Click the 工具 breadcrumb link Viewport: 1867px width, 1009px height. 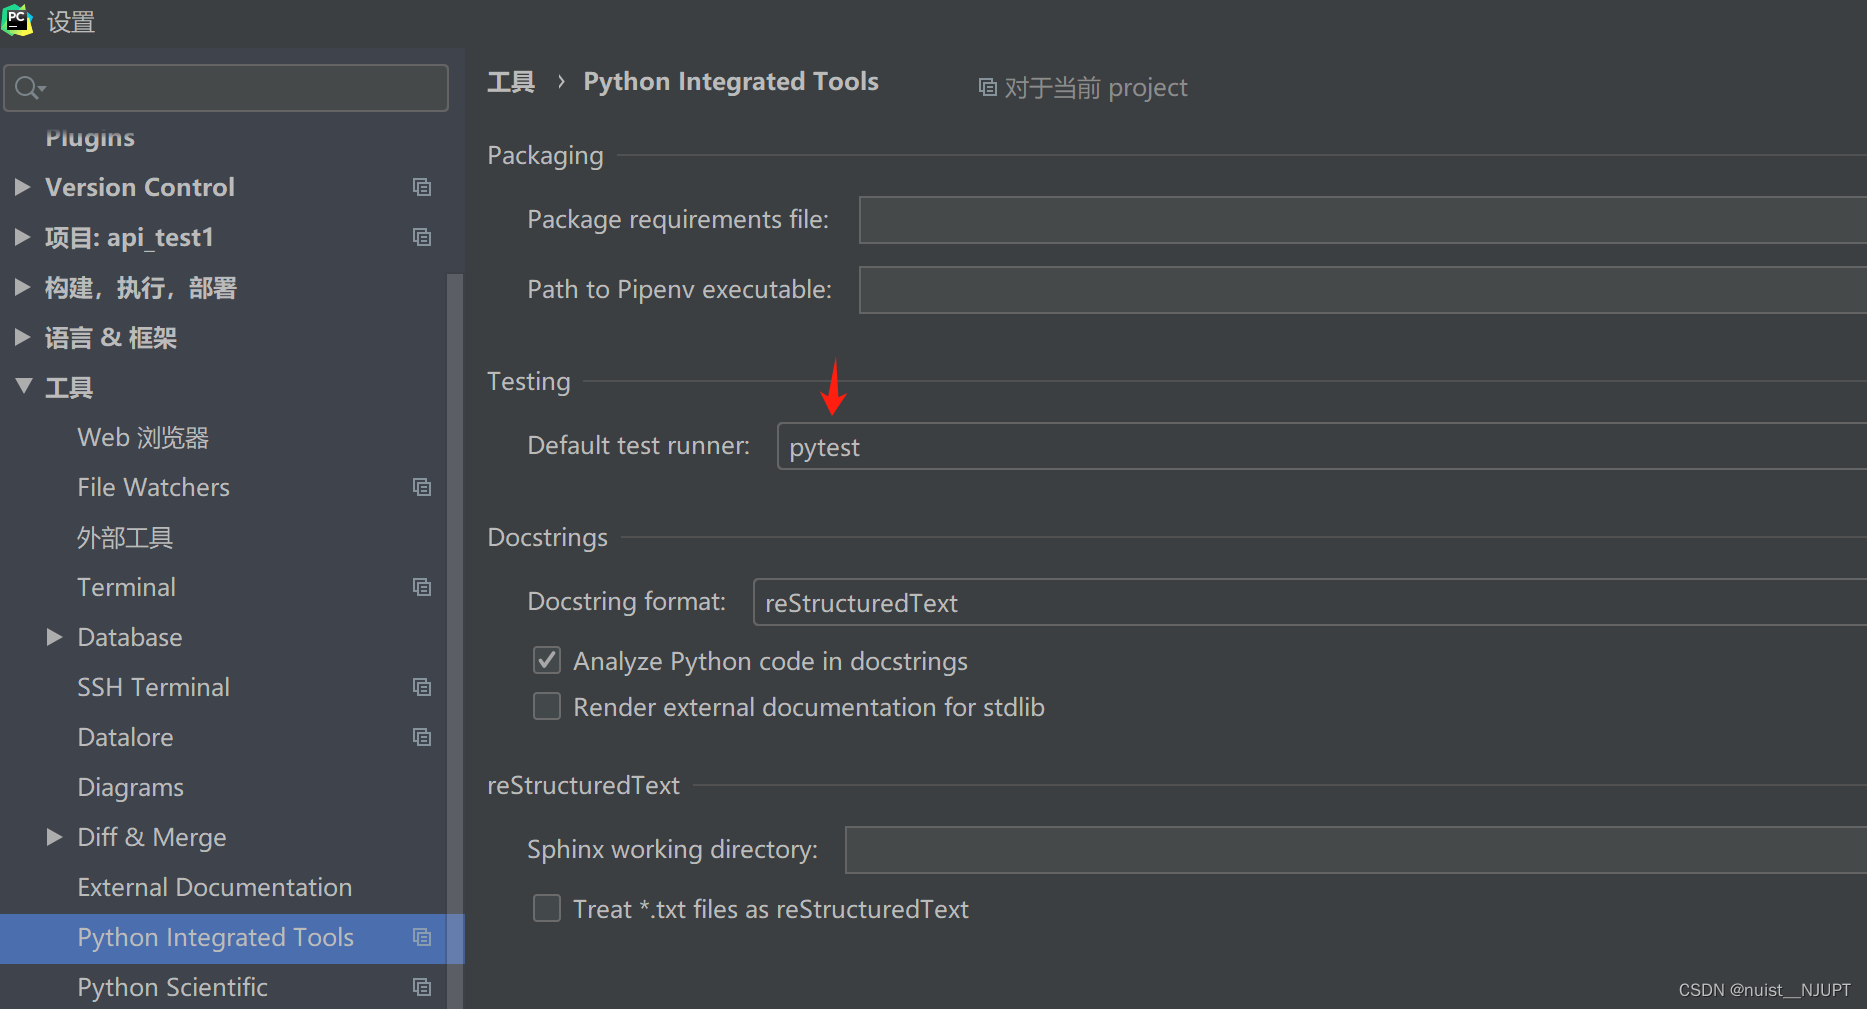tap(511, 82)
